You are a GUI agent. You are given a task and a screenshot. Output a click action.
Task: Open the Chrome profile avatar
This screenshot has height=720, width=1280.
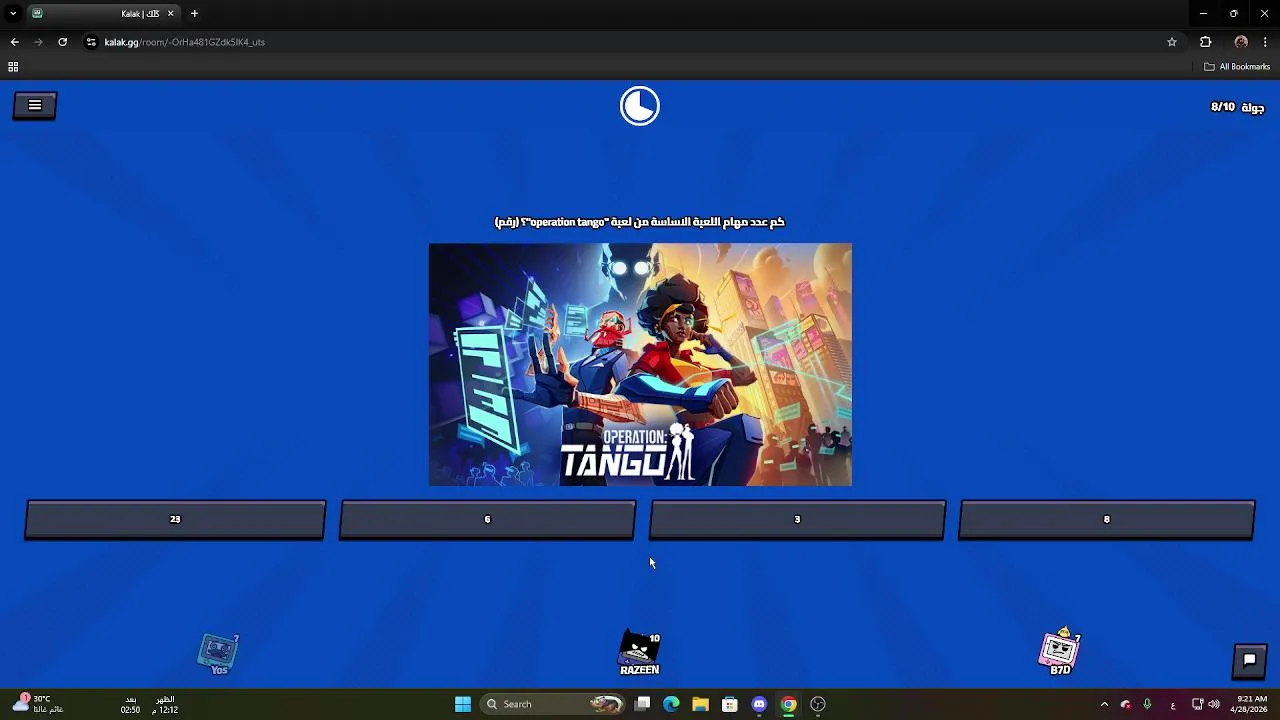pyautogui.click(x=1241, y=42)
